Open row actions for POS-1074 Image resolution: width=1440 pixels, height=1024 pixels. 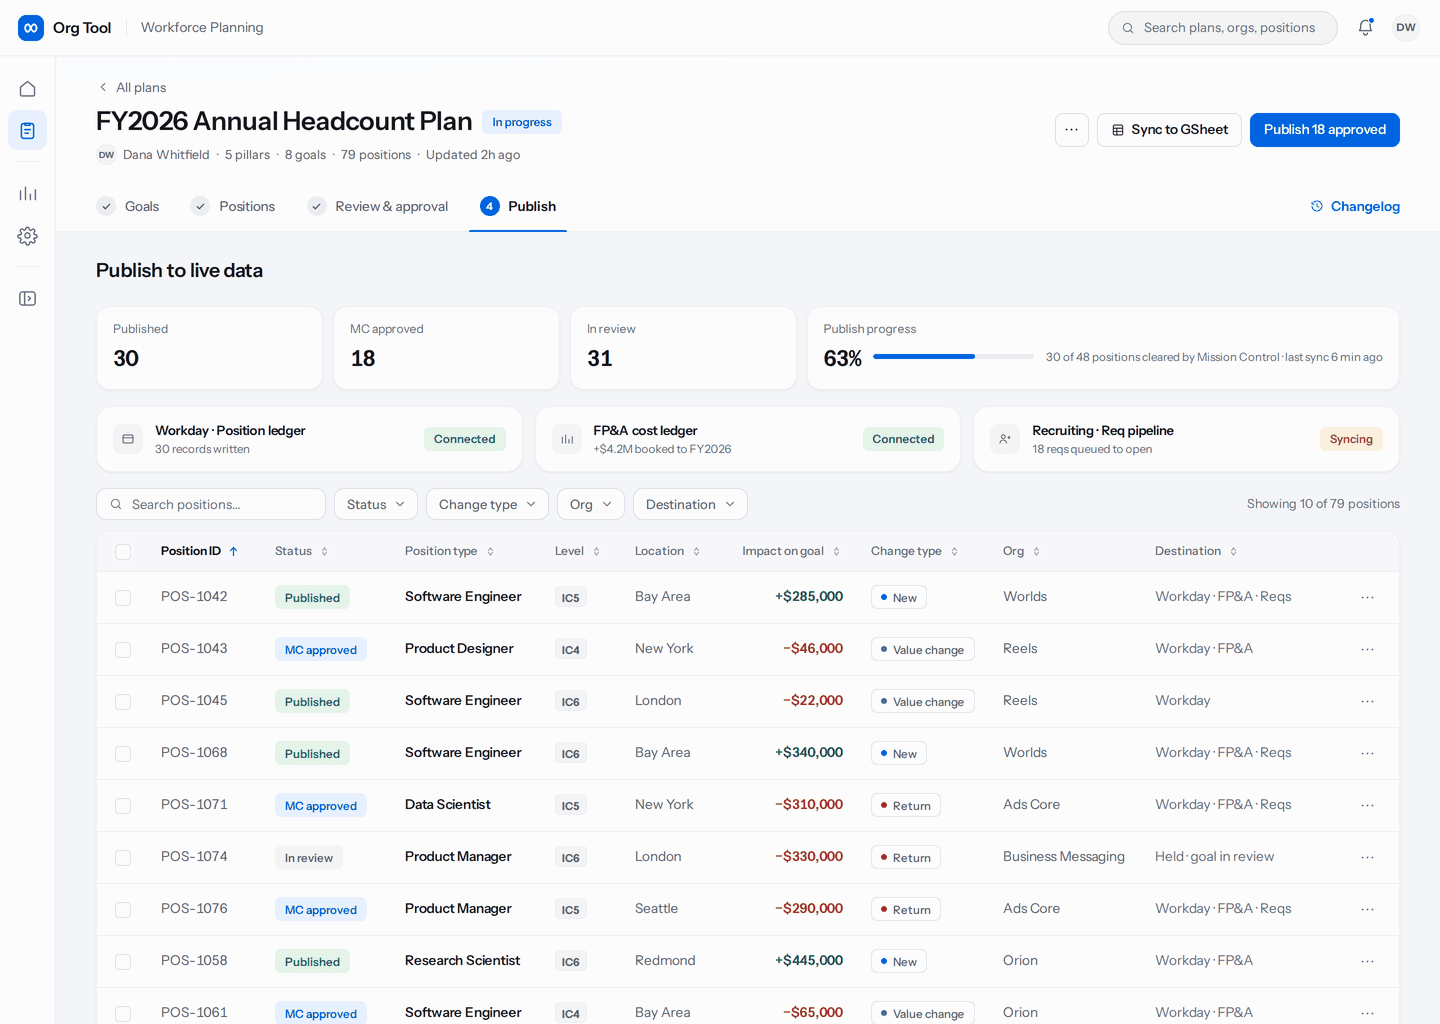(1367, 857)
